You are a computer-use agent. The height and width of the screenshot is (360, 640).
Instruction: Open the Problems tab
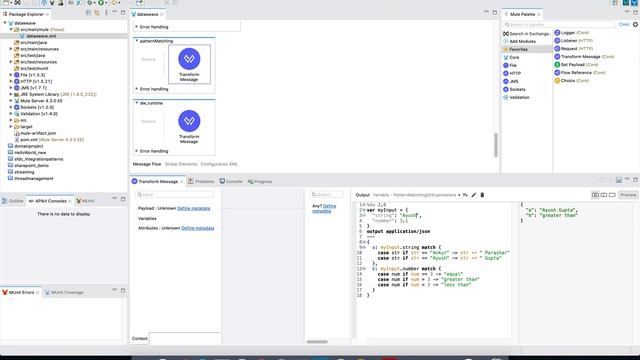(x=201, y=181)
